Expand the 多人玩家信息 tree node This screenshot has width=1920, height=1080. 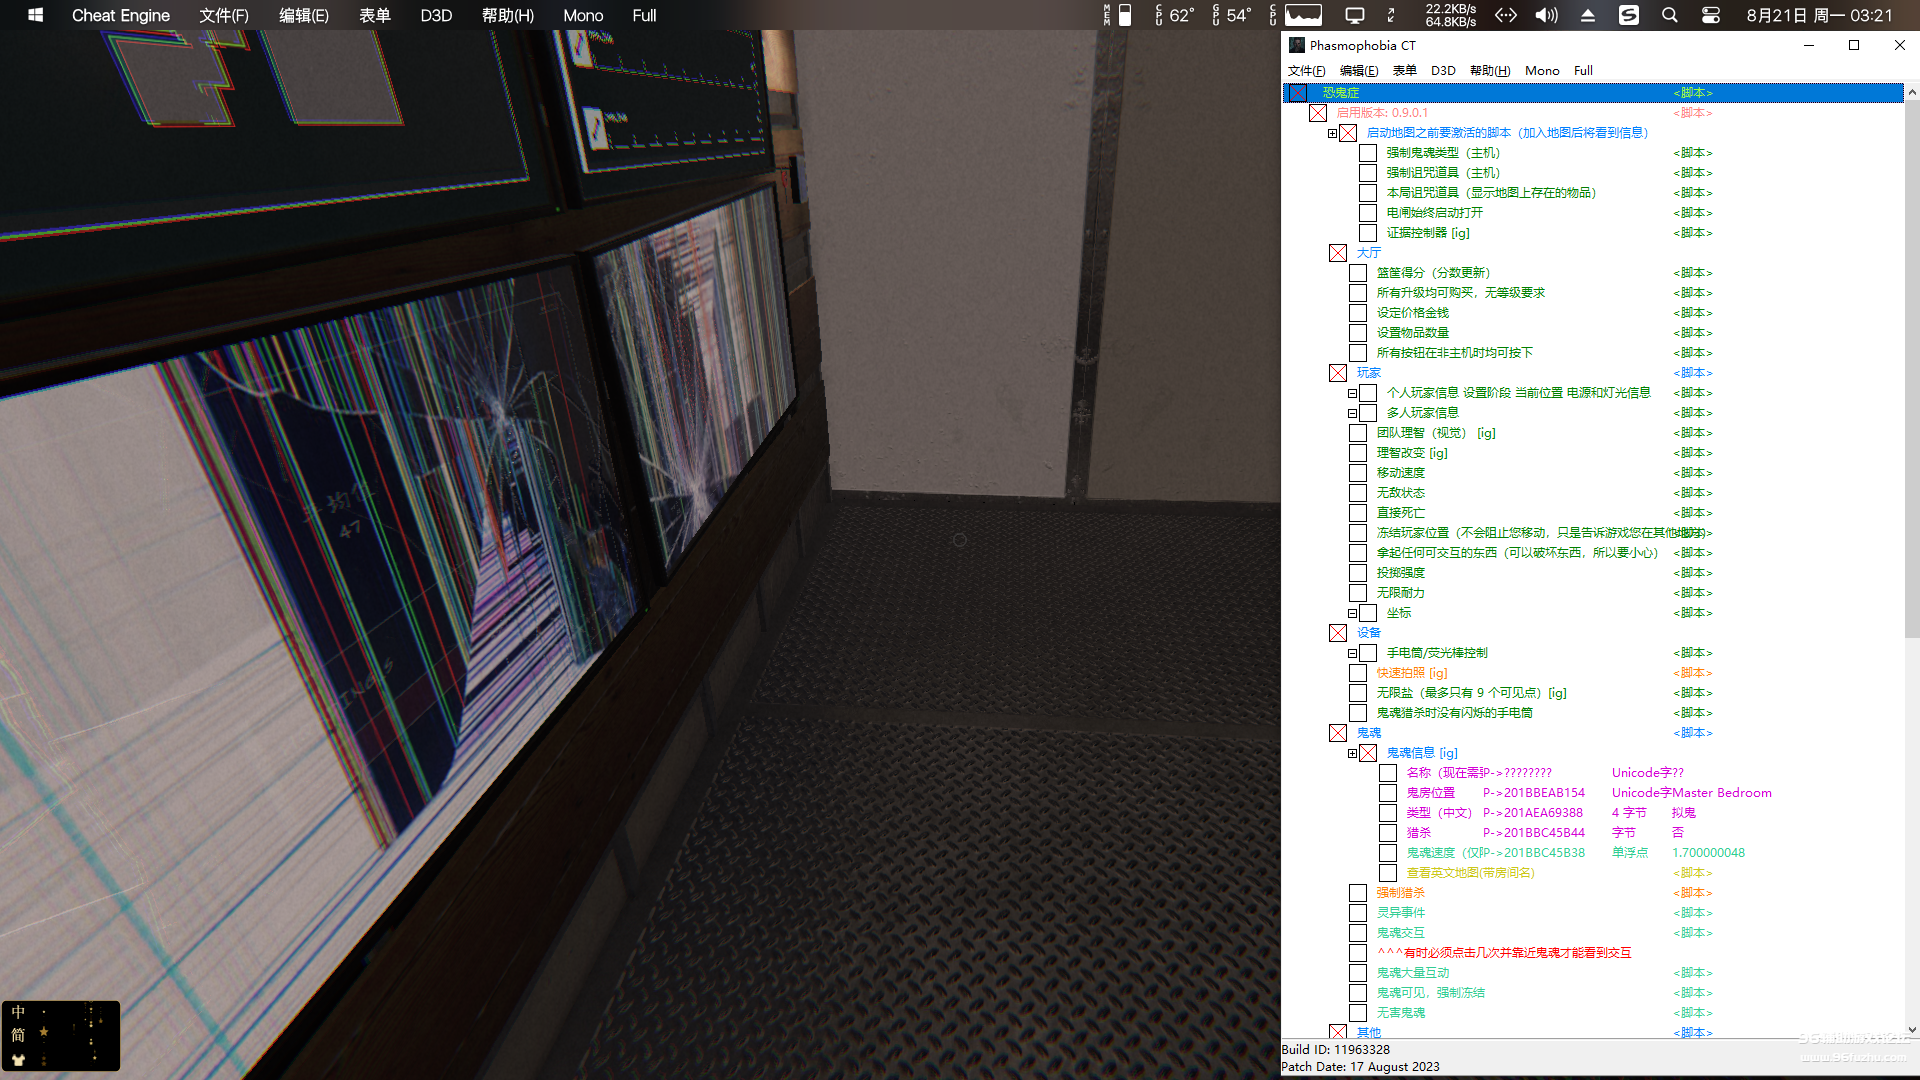tap(1352, 413)
